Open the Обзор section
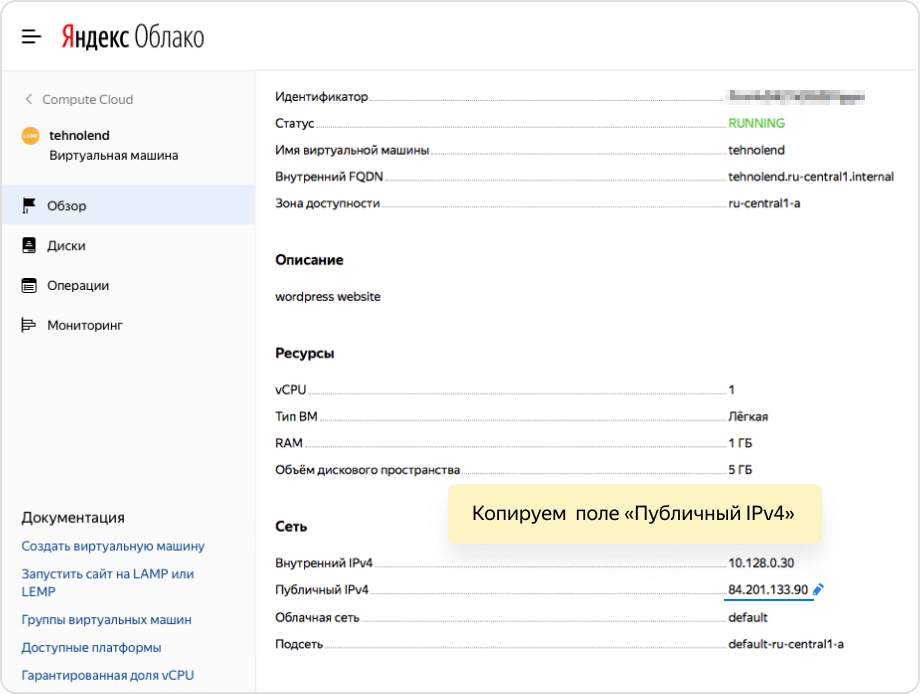 [x=67, y=206]
